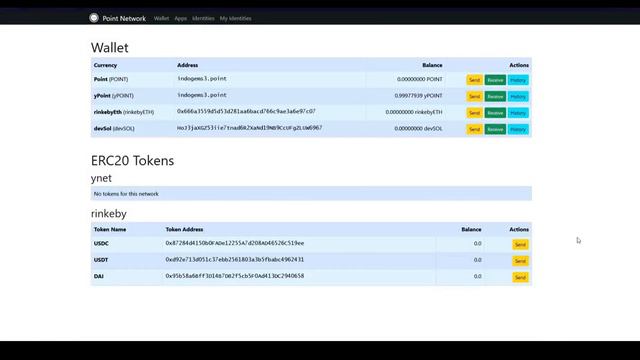Click the USDT token name
This screenshot has width=640, height=360.
tap(101, 260)
